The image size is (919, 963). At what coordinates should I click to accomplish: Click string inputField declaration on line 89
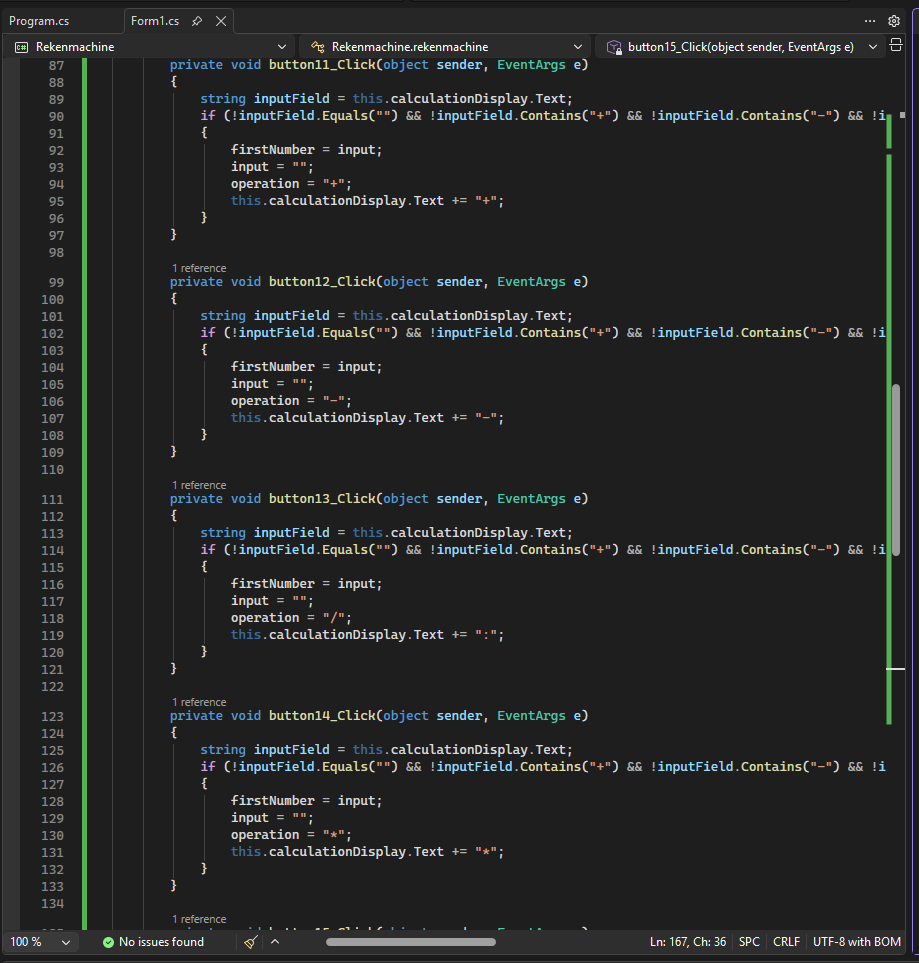coord(386,99)
